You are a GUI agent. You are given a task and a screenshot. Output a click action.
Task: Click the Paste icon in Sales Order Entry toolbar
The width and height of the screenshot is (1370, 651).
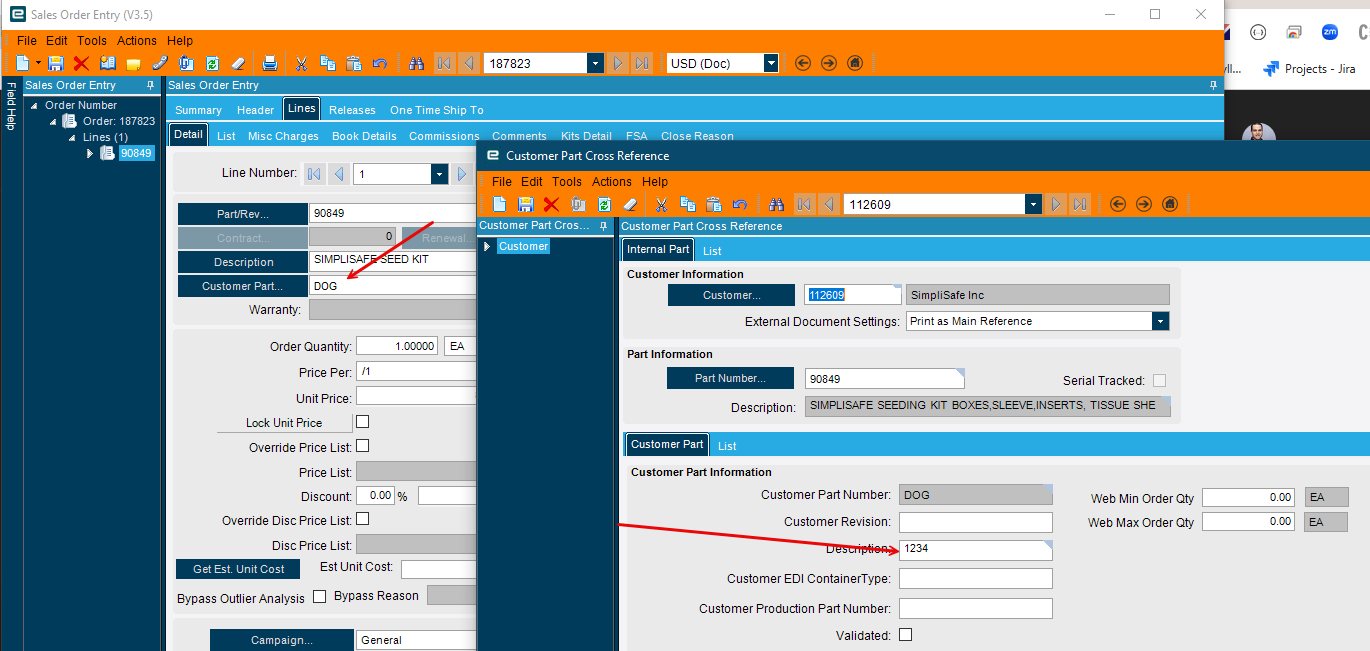353,63
